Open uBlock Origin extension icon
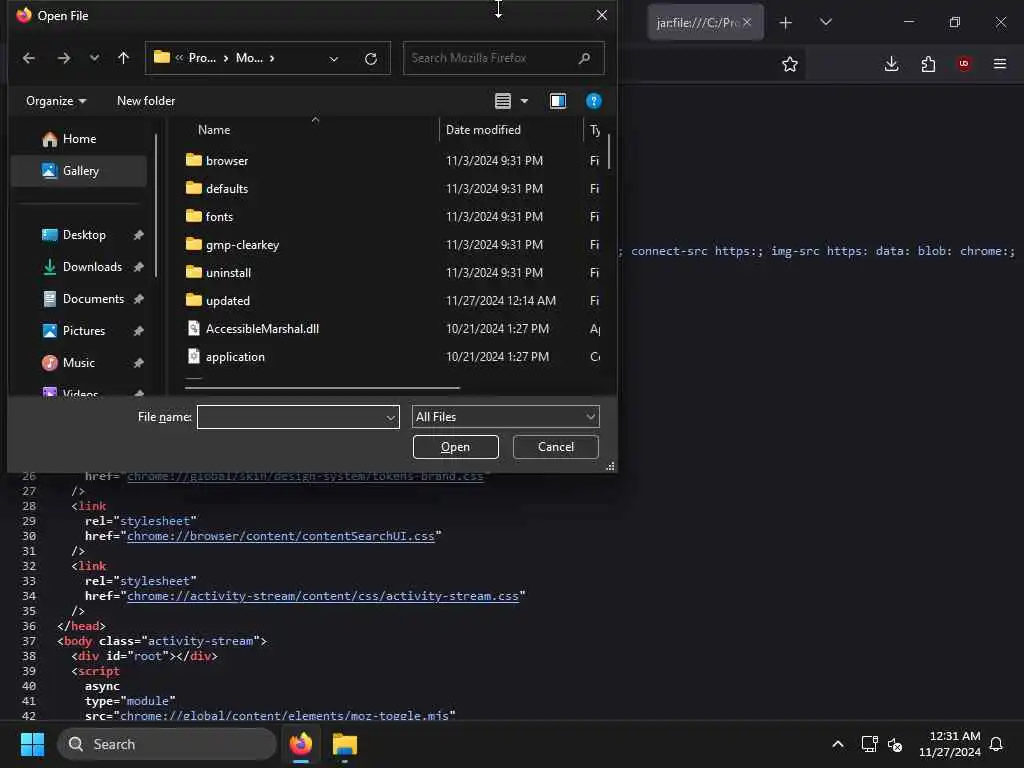This screenshot has width=1024, height=768. pos(964,64)
